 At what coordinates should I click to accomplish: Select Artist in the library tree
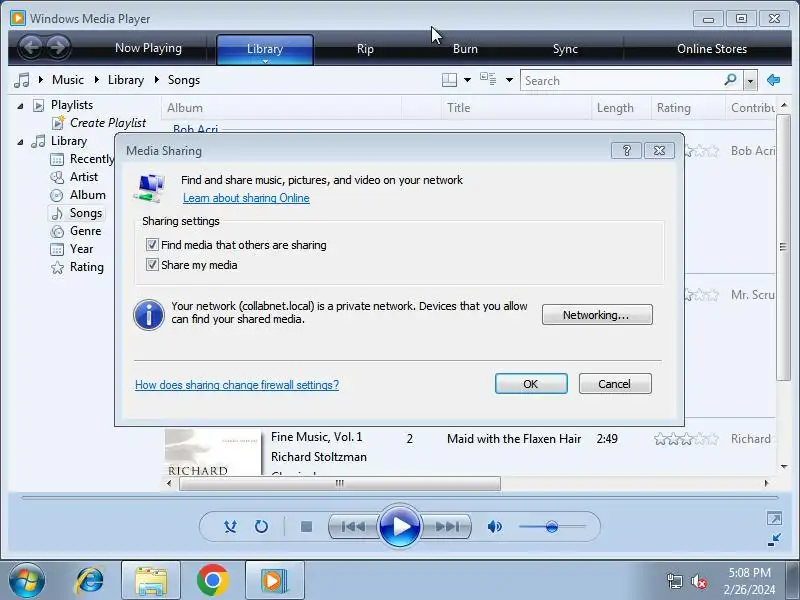pyautogui.click(x=84, y=177)
